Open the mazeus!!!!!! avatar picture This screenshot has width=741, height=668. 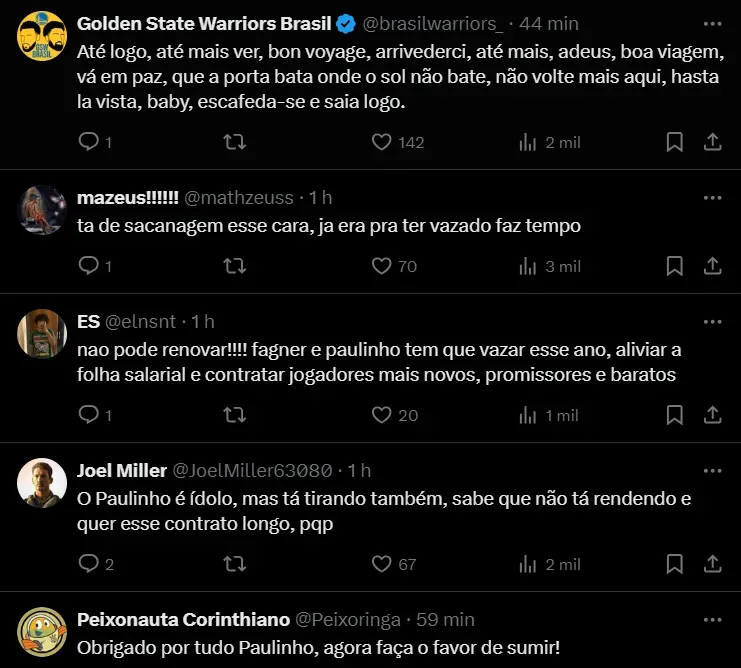pos(42,209)
